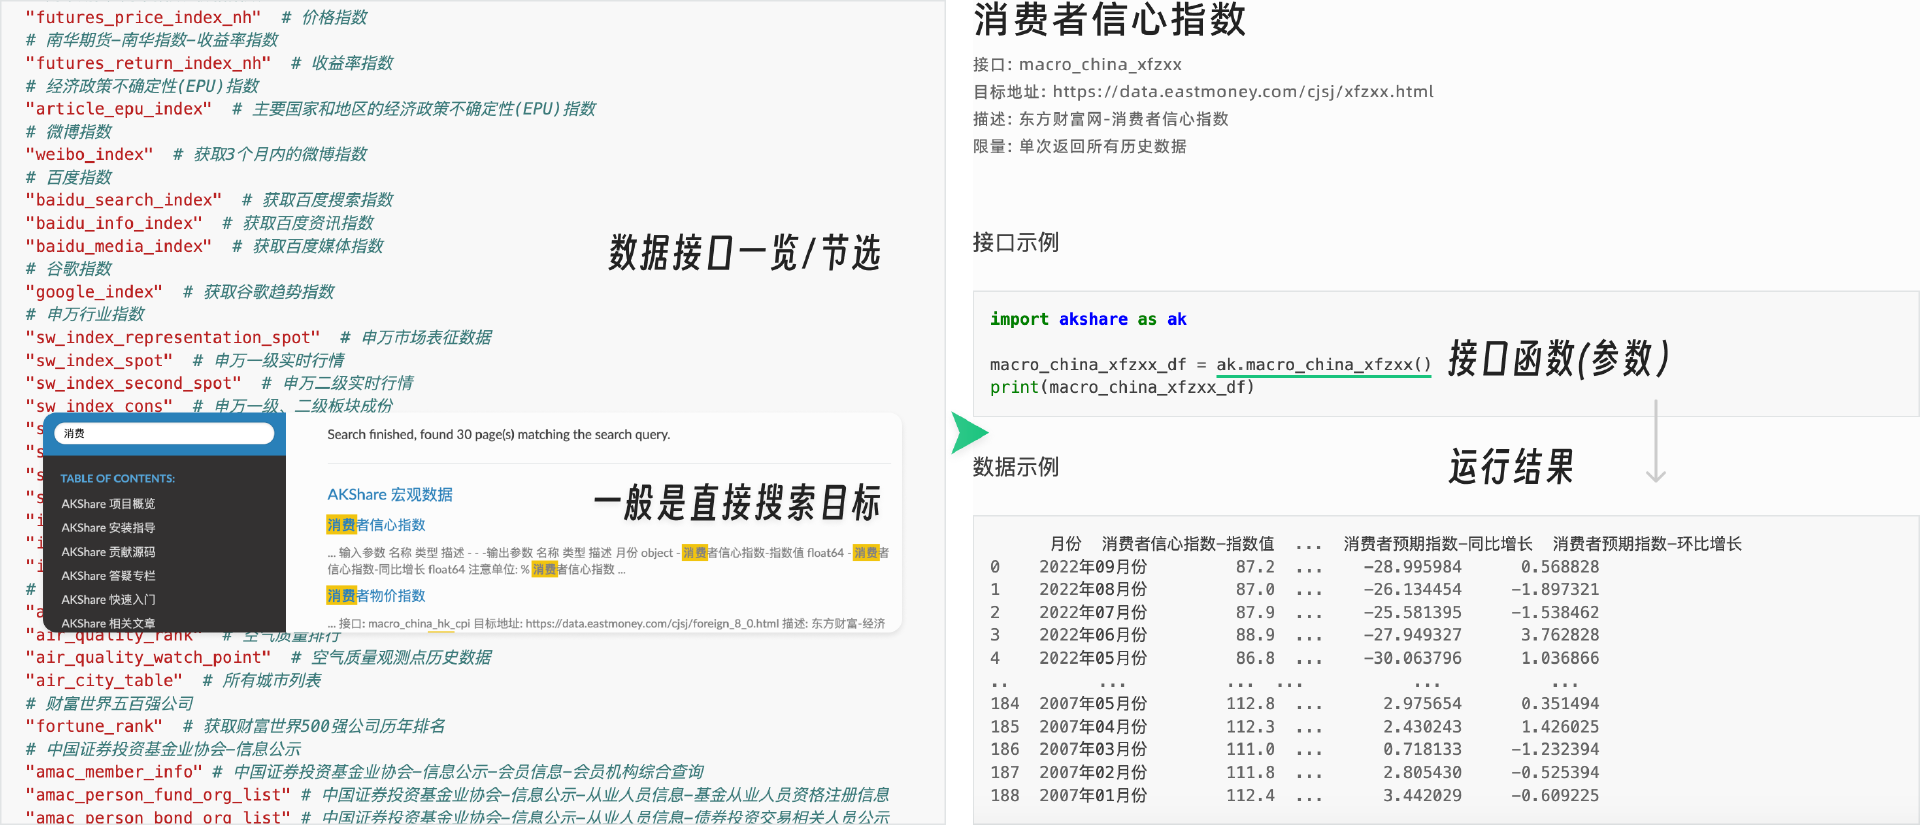This screenshot has height=825, width=1920.
Task: Go to AKShare 贡献源码 sidebar entry
Action: coord(108,552)
